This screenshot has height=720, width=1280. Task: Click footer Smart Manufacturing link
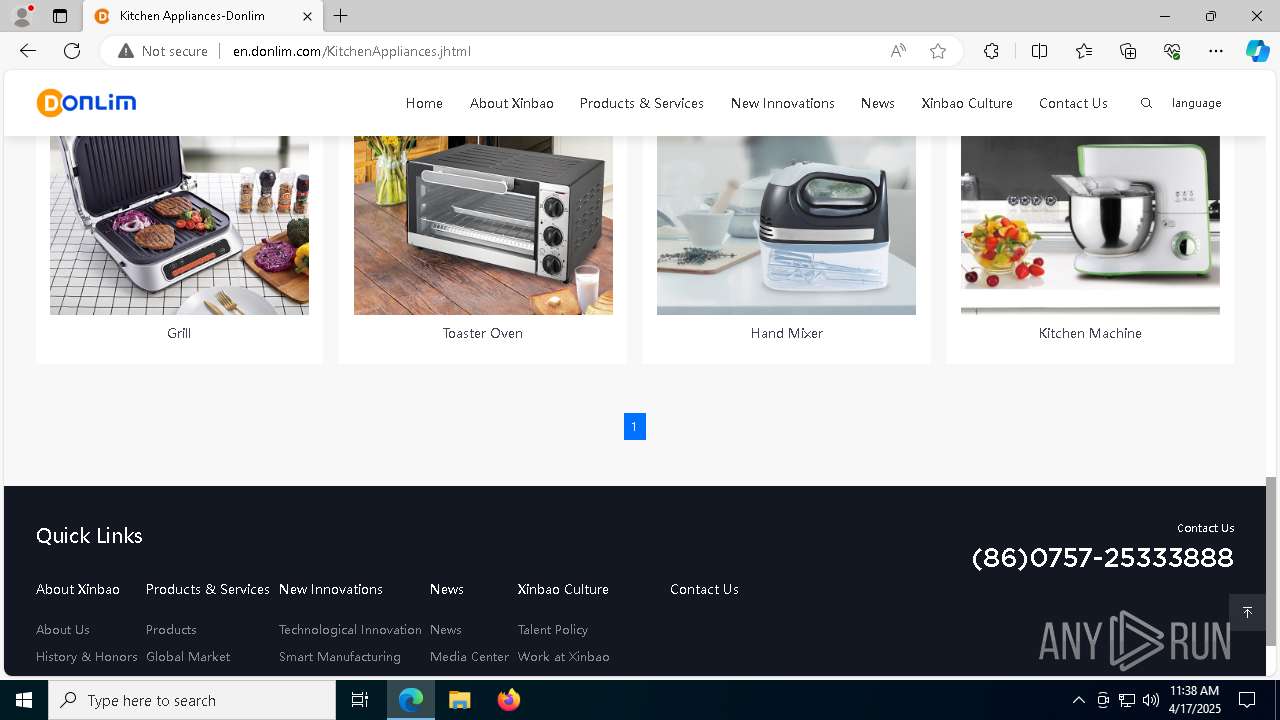coord(340,656)
